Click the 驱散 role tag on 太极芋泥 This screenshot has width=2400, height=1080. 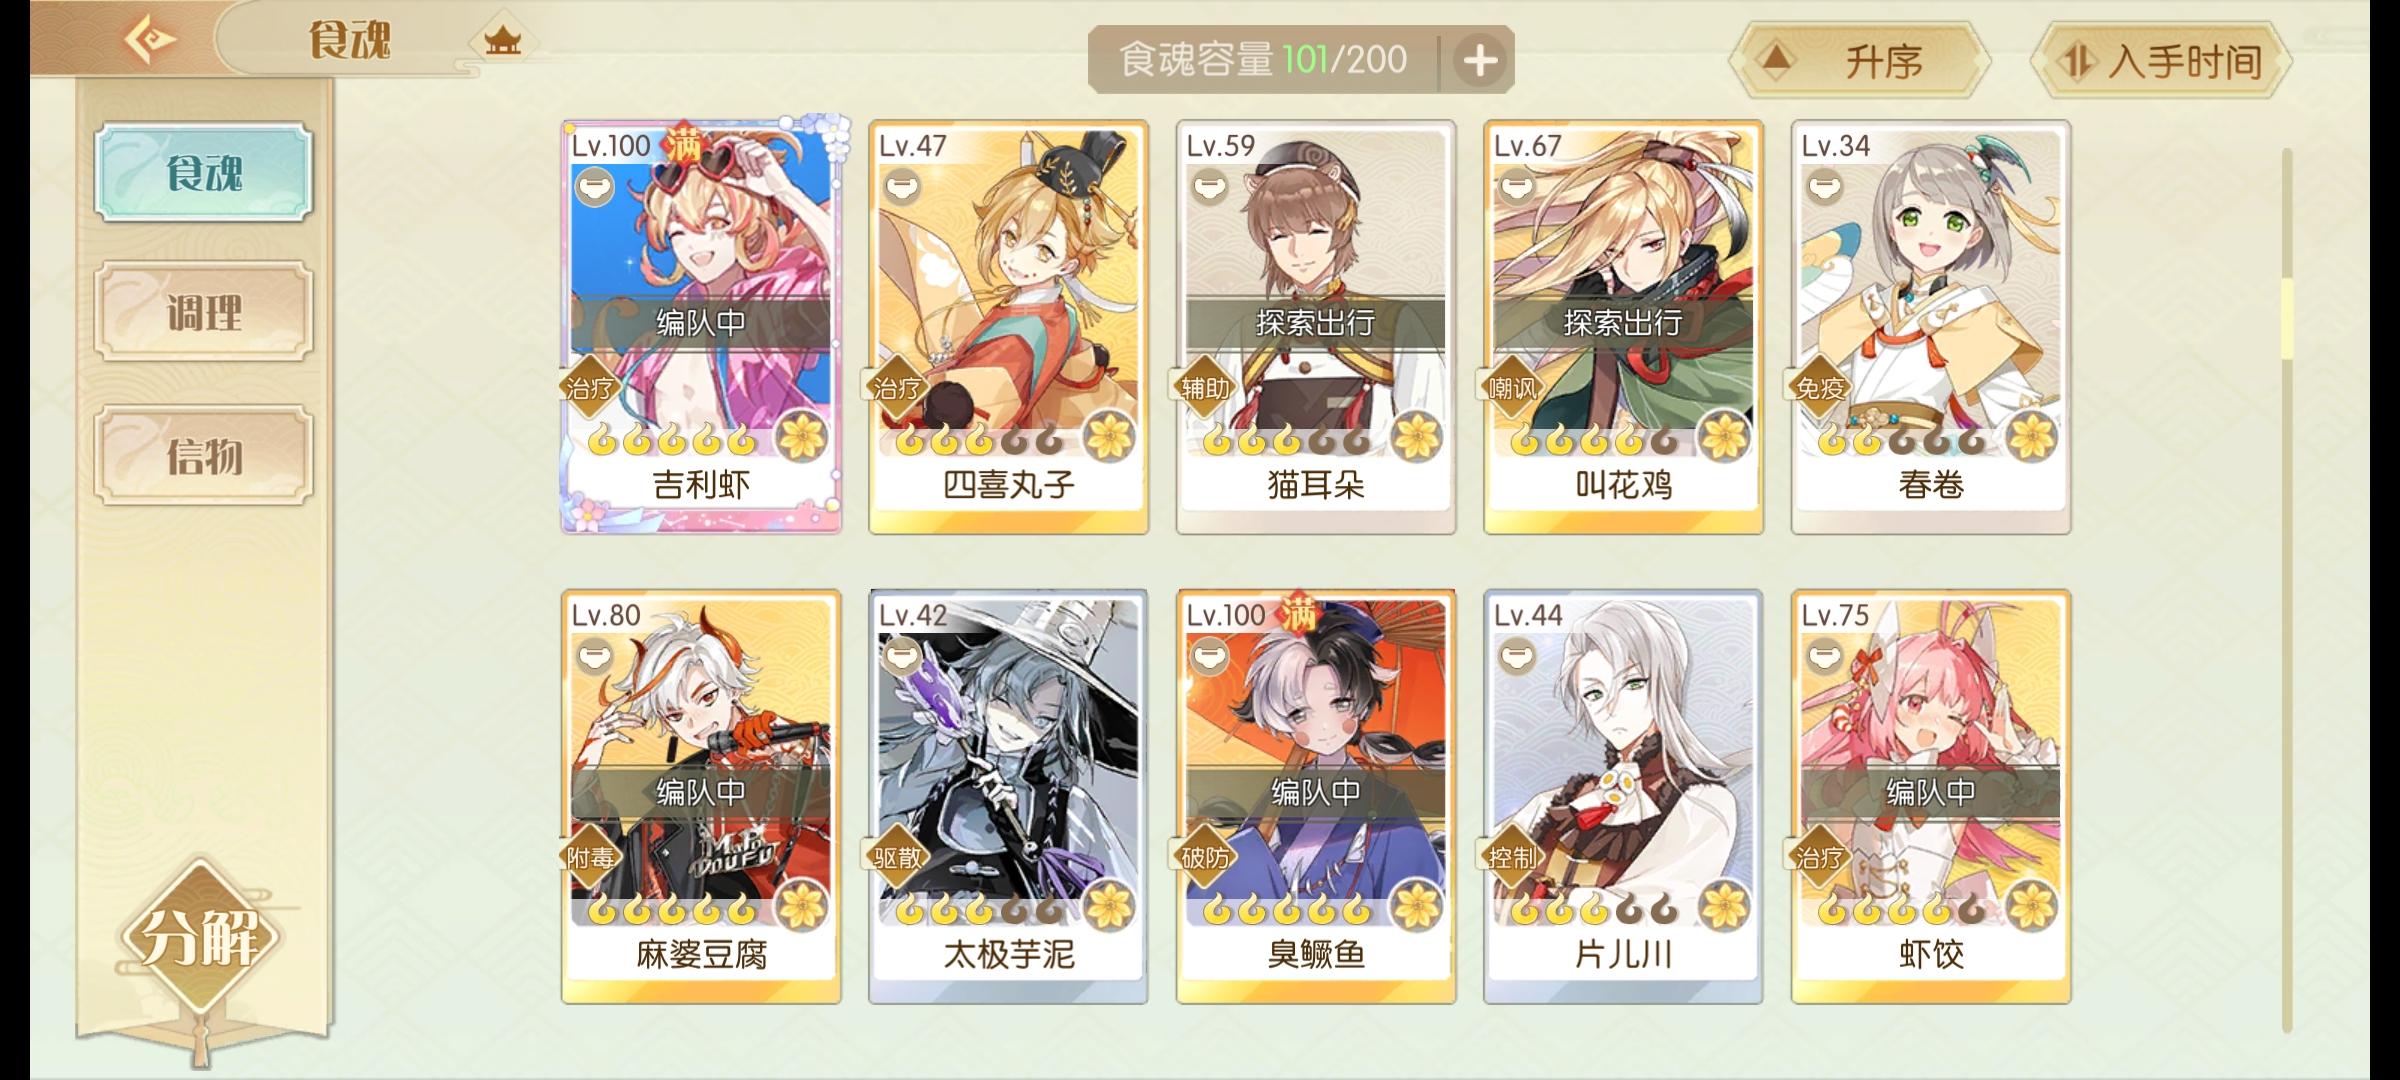897,857
